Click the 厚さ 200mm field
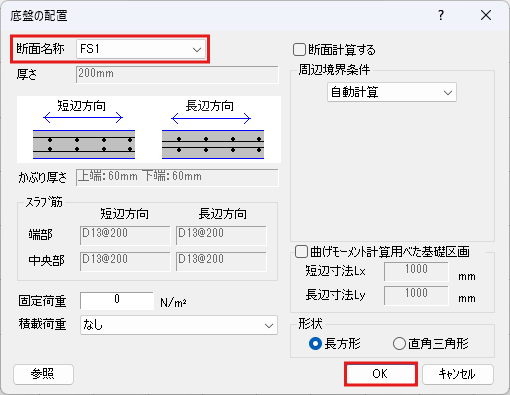Screen dimensions: 510x395 coord(177,74)
